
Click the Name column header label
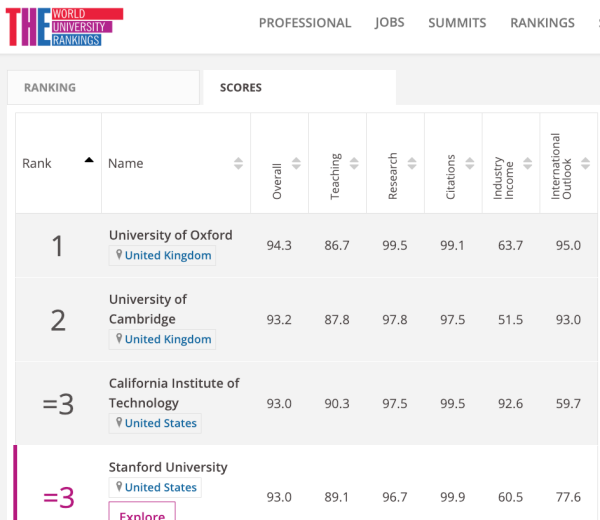pos(126,163)
